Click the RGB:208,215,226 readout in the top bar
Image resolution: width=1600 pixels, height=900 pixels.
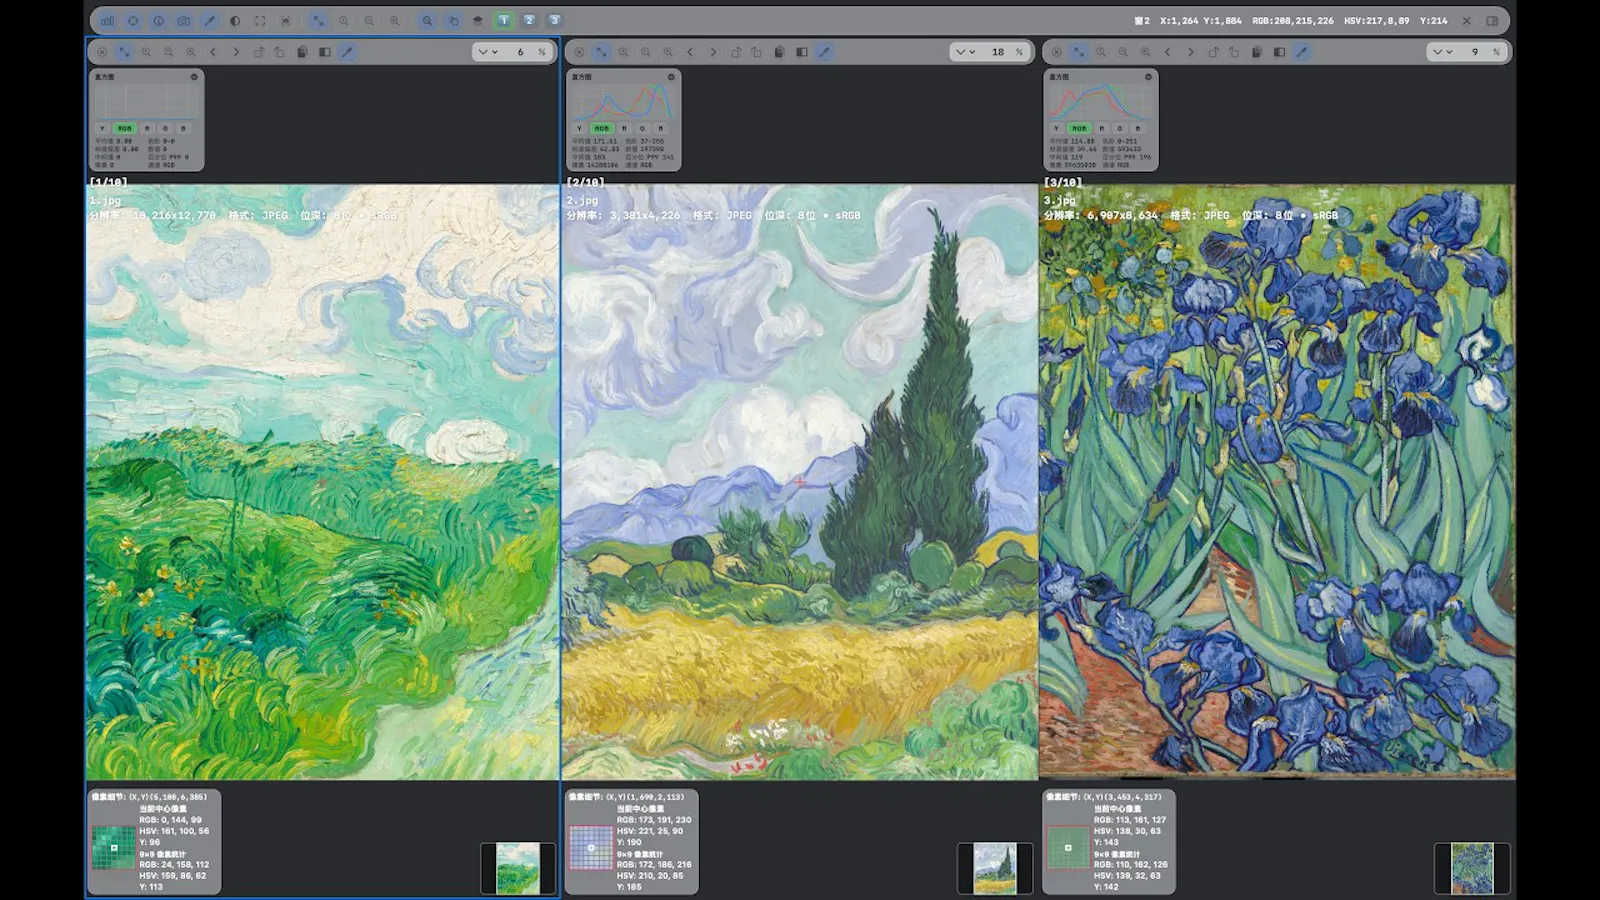(1293, 20)
